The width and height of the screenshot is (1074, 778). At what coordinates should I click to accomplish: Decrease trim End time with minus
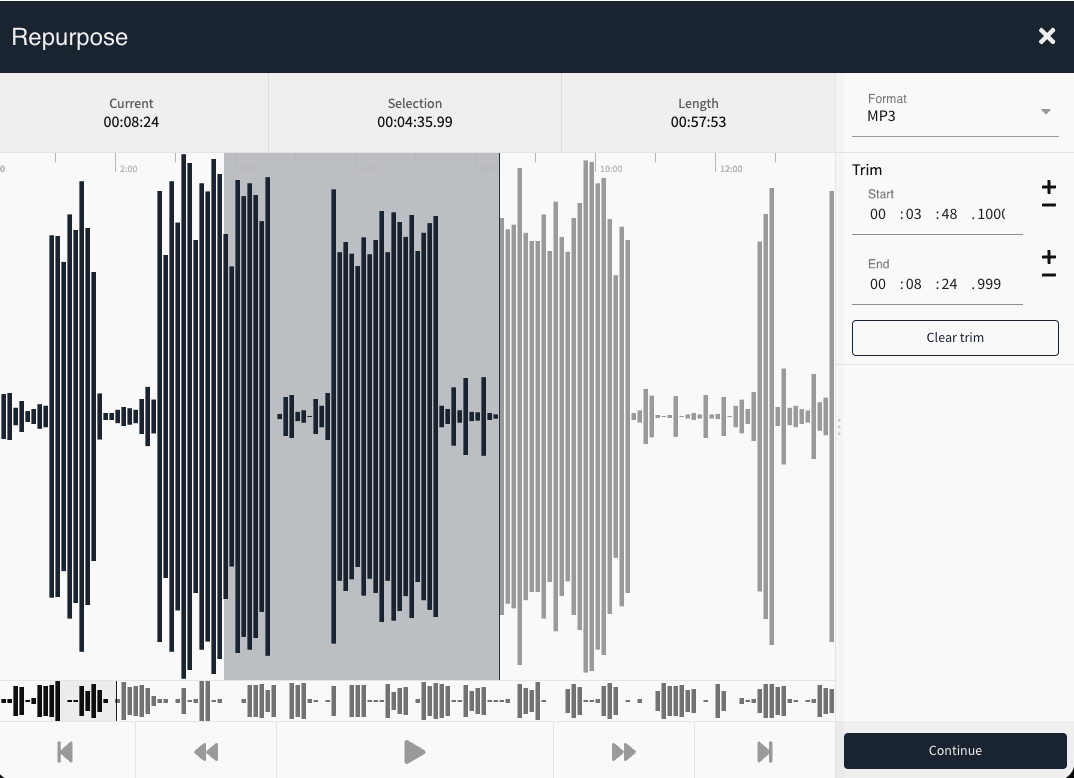pyautogui.click(x=1048, y=276)
